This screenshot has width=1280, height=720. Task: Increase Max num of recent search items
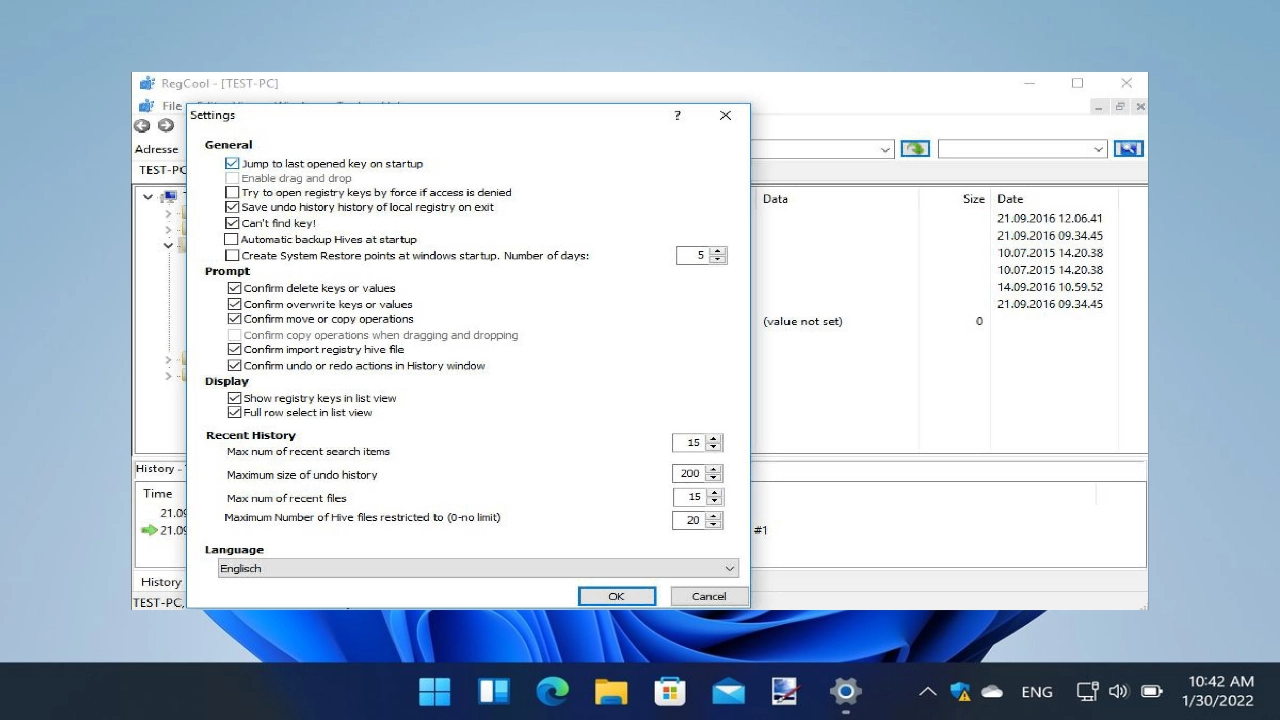[713, 438]
